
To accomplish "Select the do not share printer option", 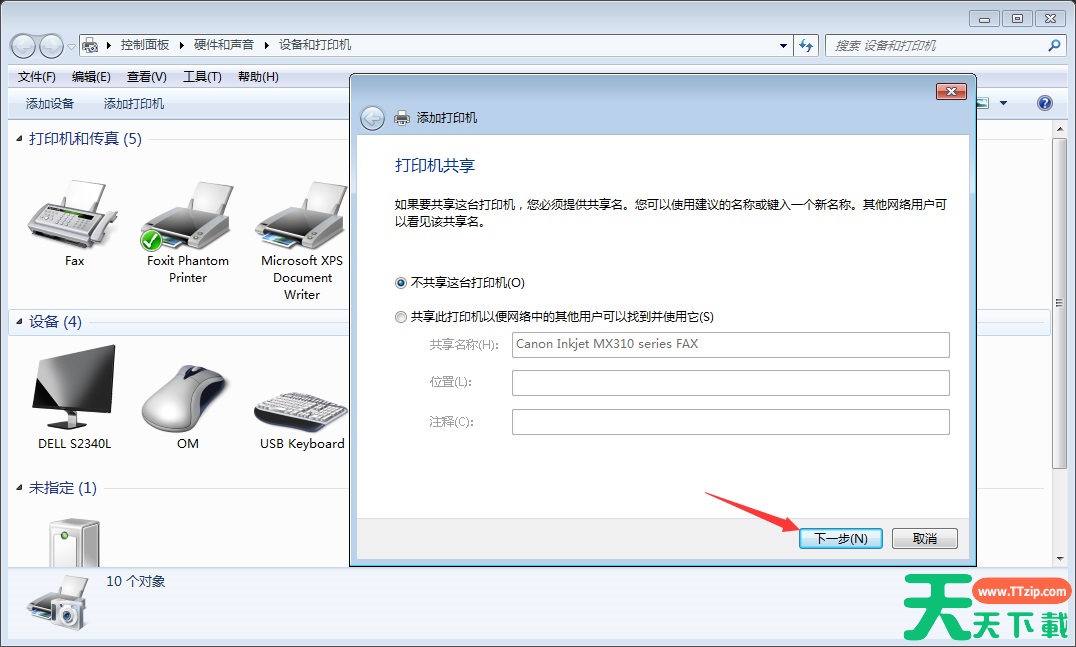I will tap(402, 283).
